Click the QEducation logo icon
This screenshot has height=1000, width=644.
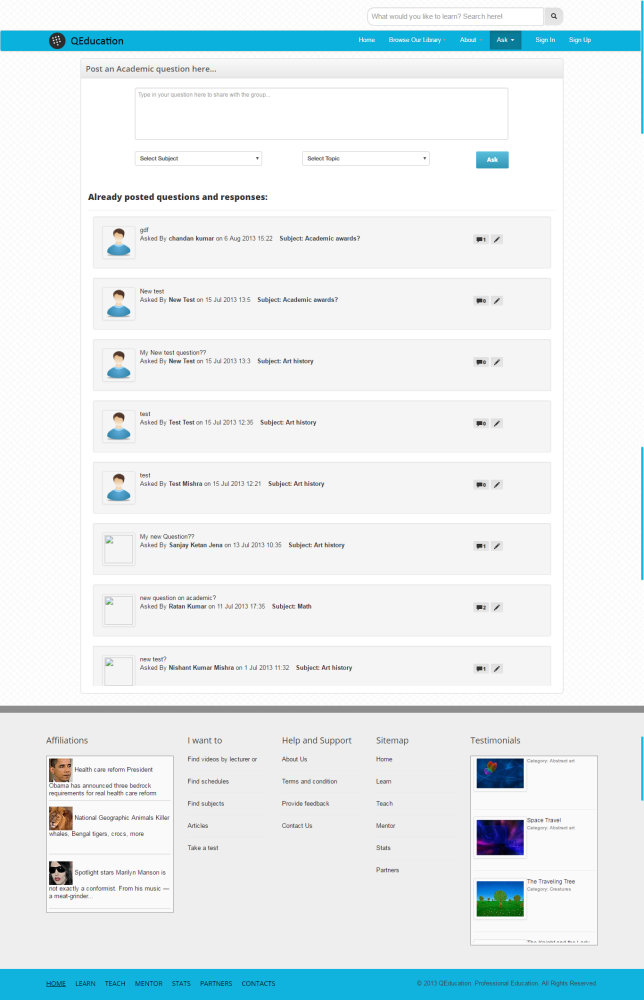57,41
